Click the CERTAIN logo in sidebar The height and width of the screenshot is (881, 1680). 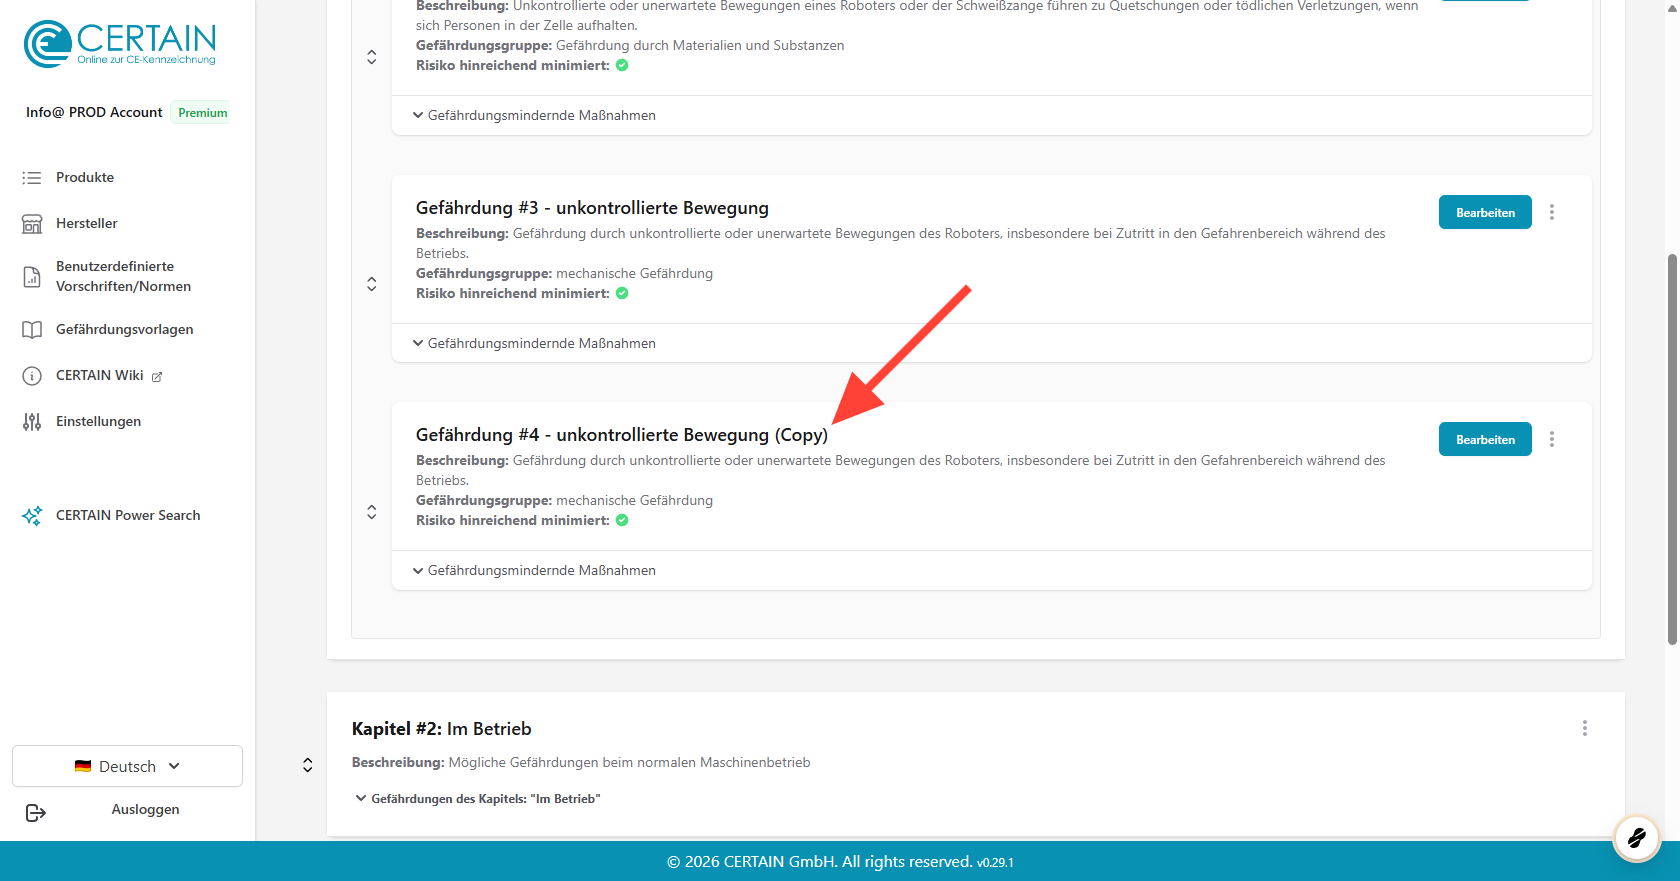pyautogui.click(x=120, y=44)
